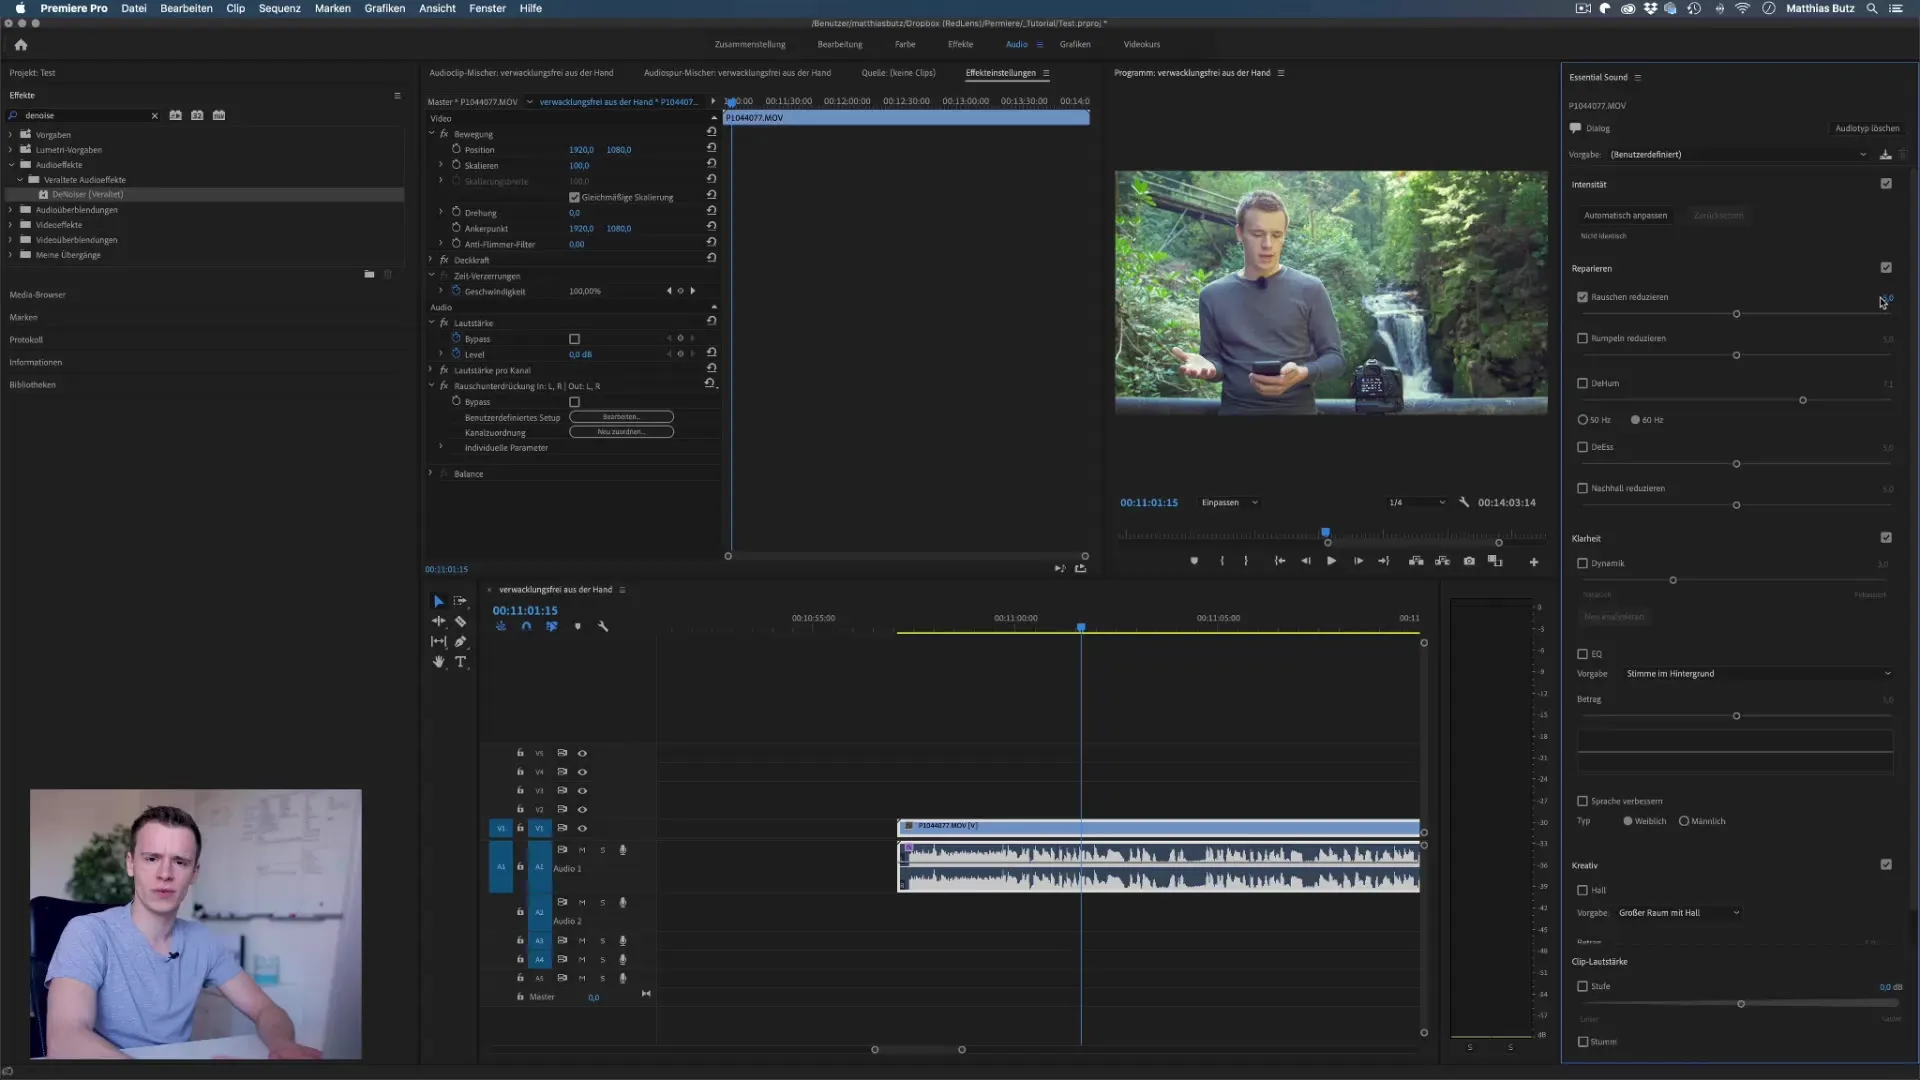Switch to Effekte workspace tab

[x=960, y=44]
